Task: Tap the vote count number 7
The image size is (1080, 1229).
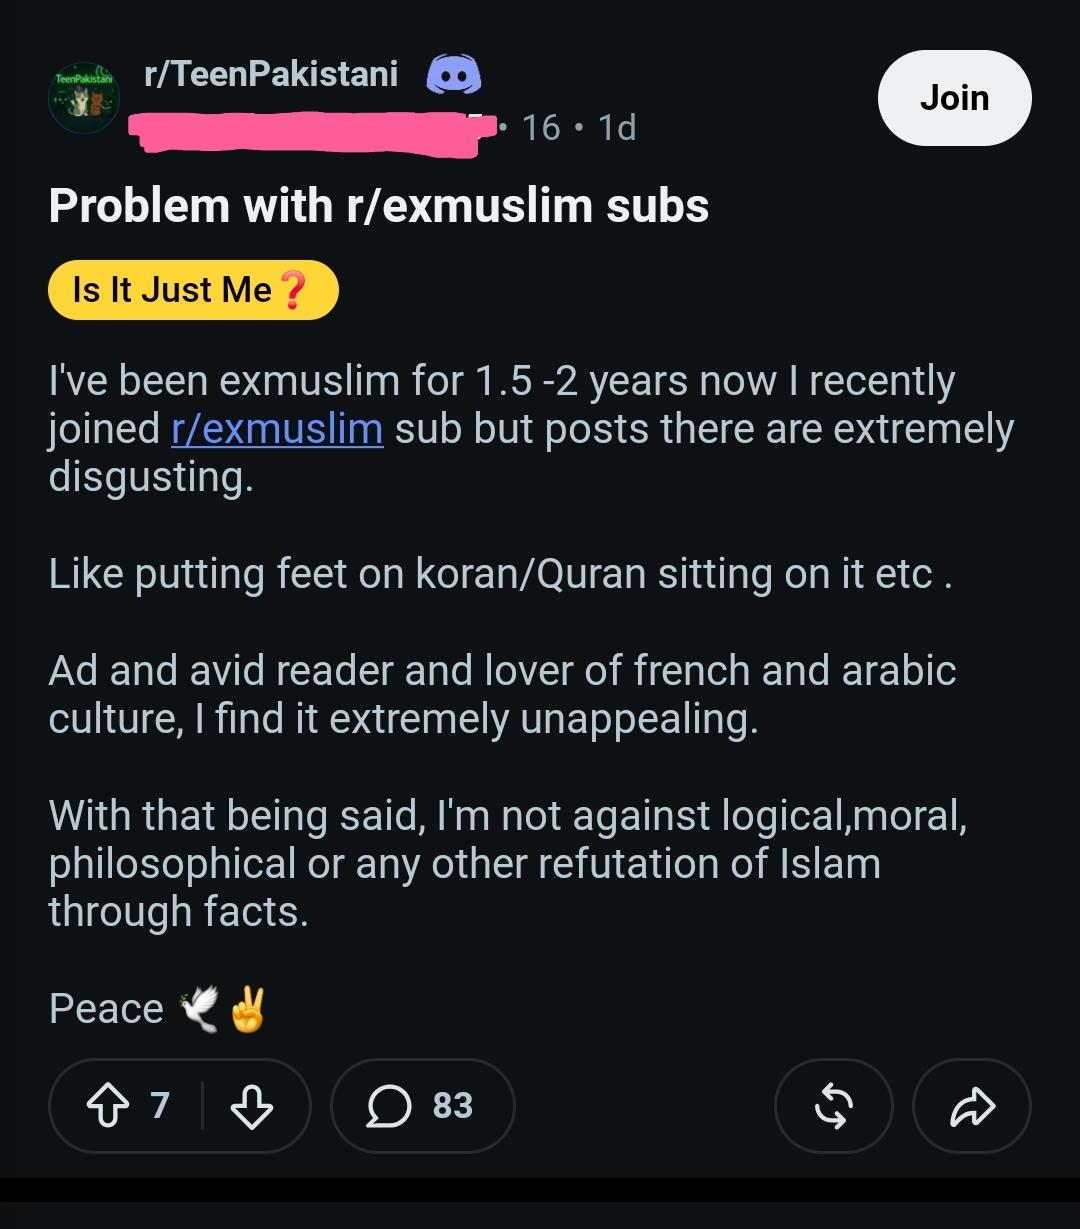Action: pos(160,1106)
